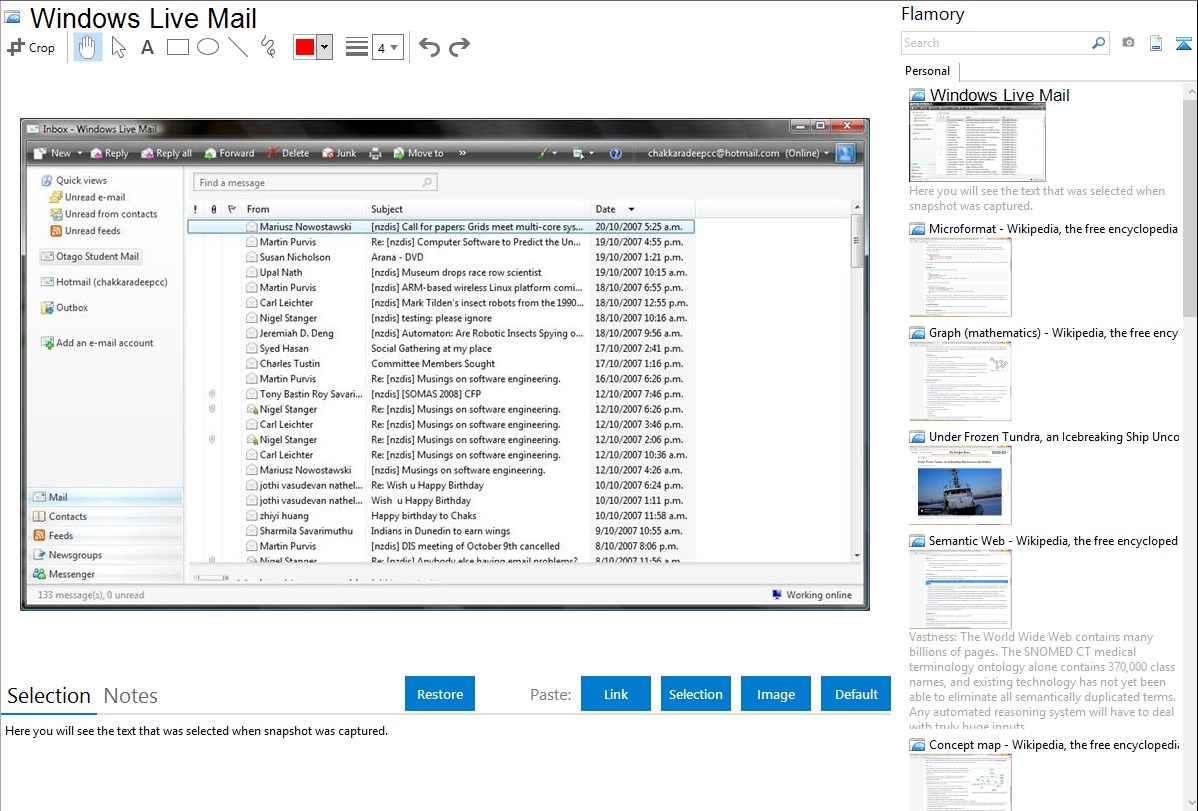Image resolution: width=1198 pixels, height=811 pixels.
Task: Select the Susan Nicholson Arana - DVD email
Action: (x=441, y=257)
